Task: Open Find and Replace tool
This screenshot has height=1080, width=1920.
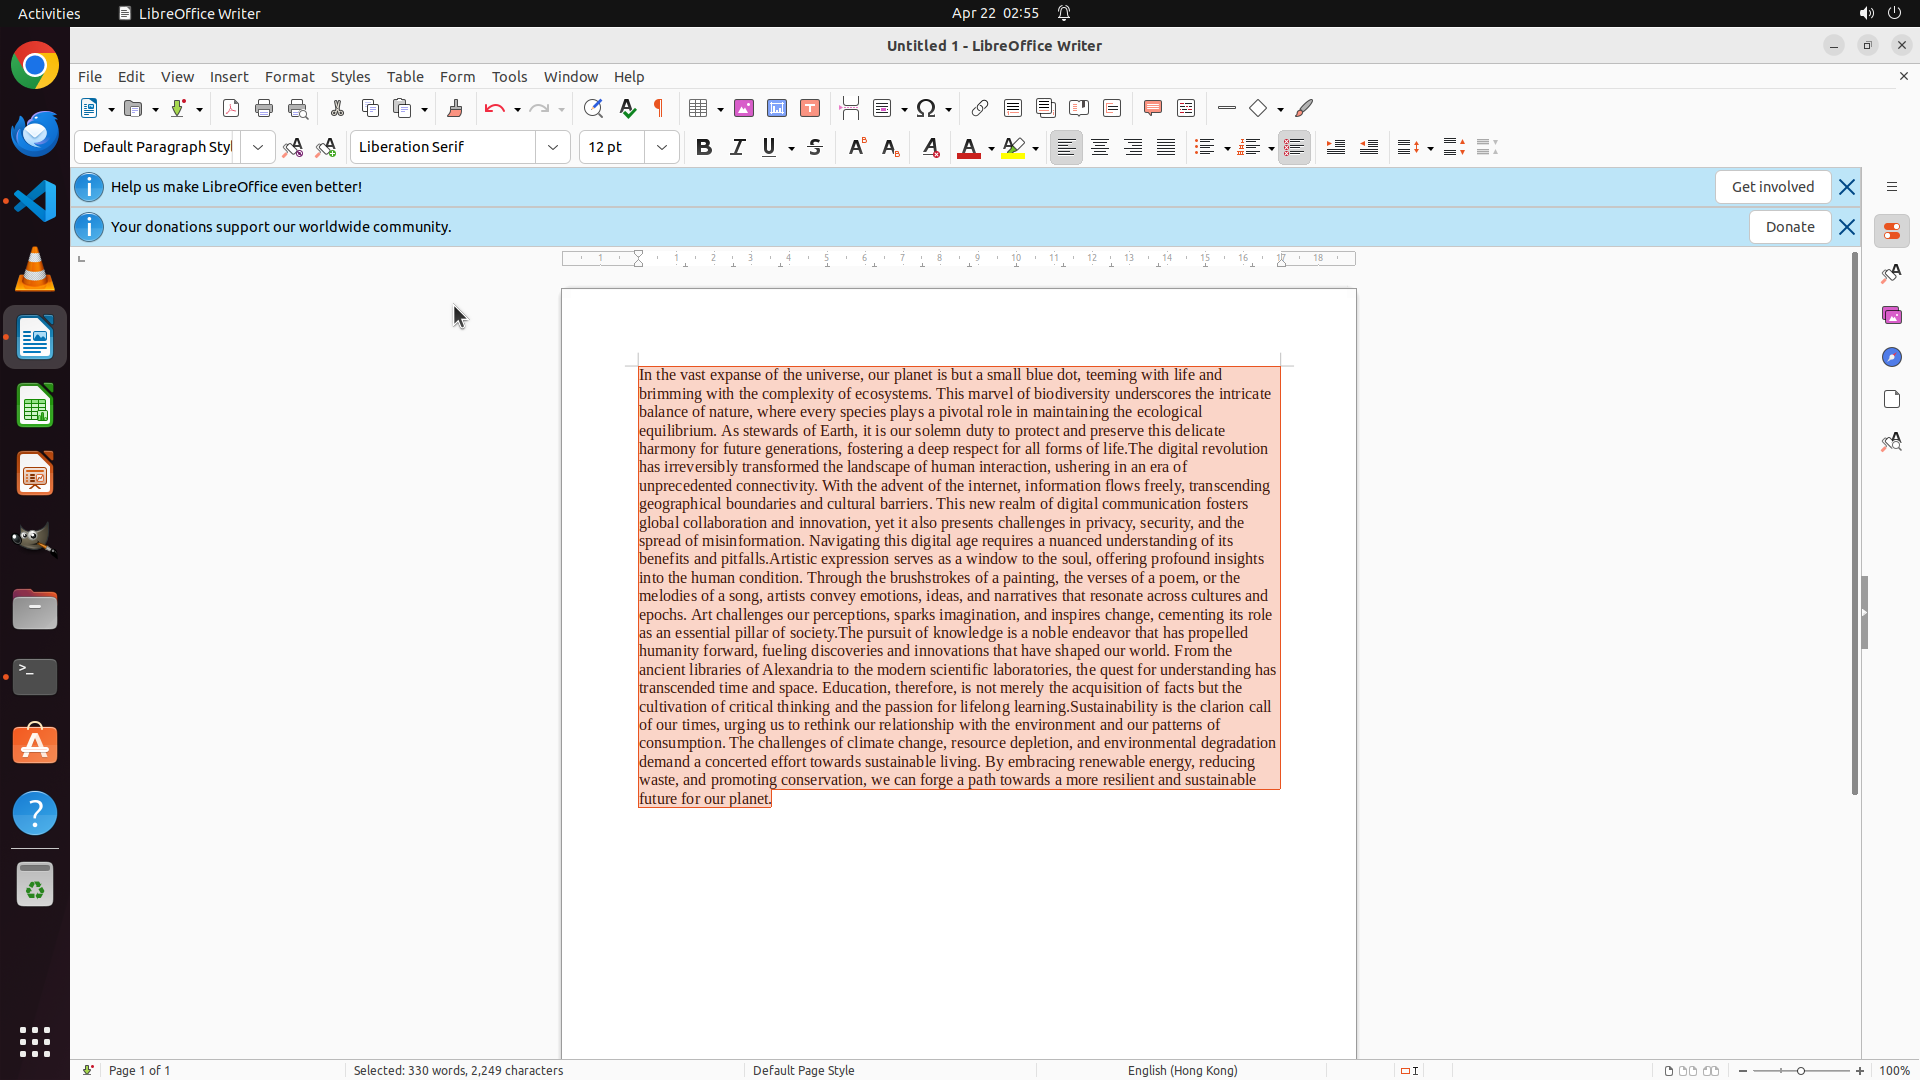Action: click(x=593, y=108)
